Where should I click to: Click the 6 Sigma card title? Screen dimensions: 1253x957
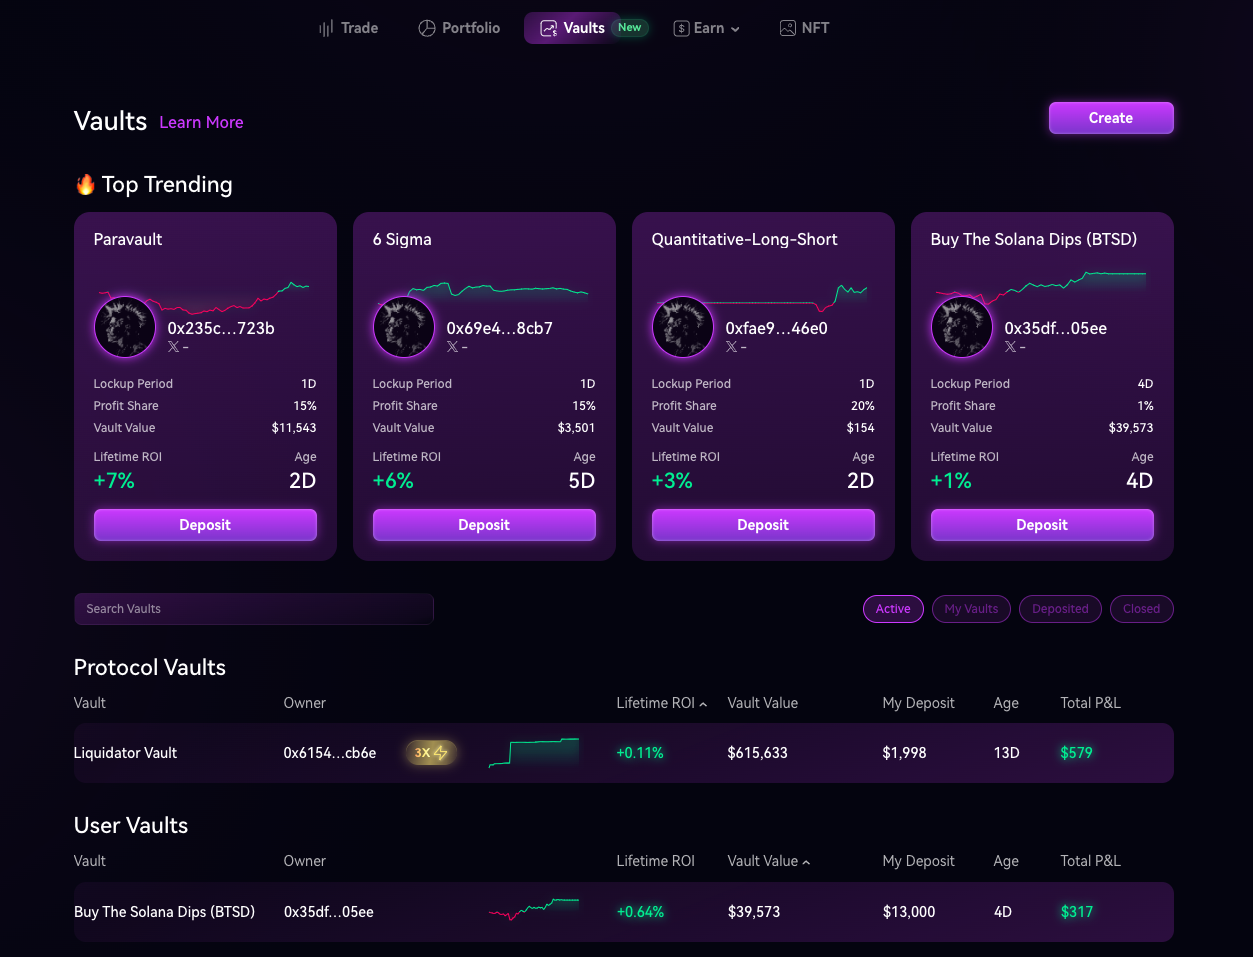click(x=402, y=239)
